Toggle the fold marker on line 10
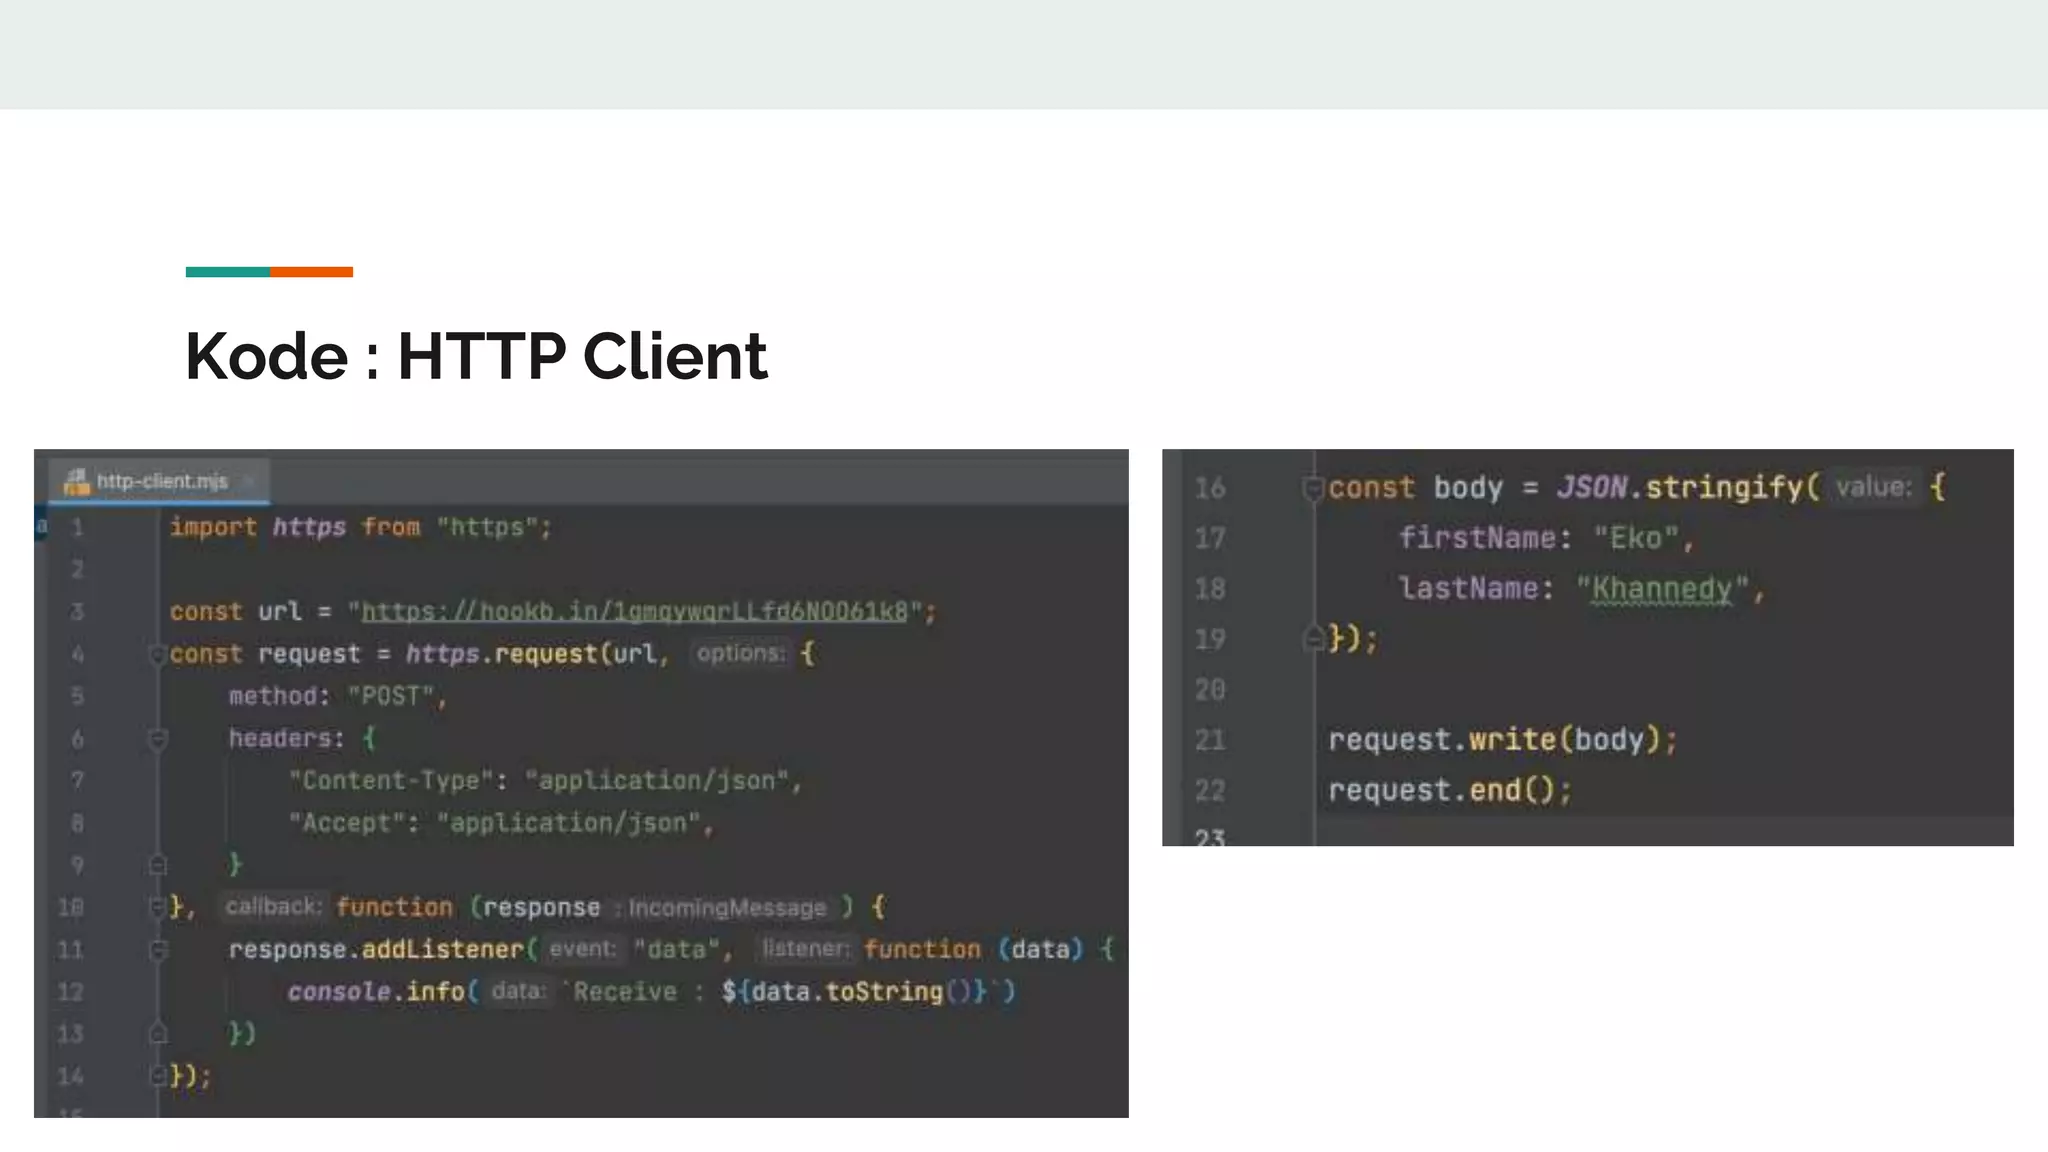This screenshot has height=1152, width=2048. [x=157, y=907]
